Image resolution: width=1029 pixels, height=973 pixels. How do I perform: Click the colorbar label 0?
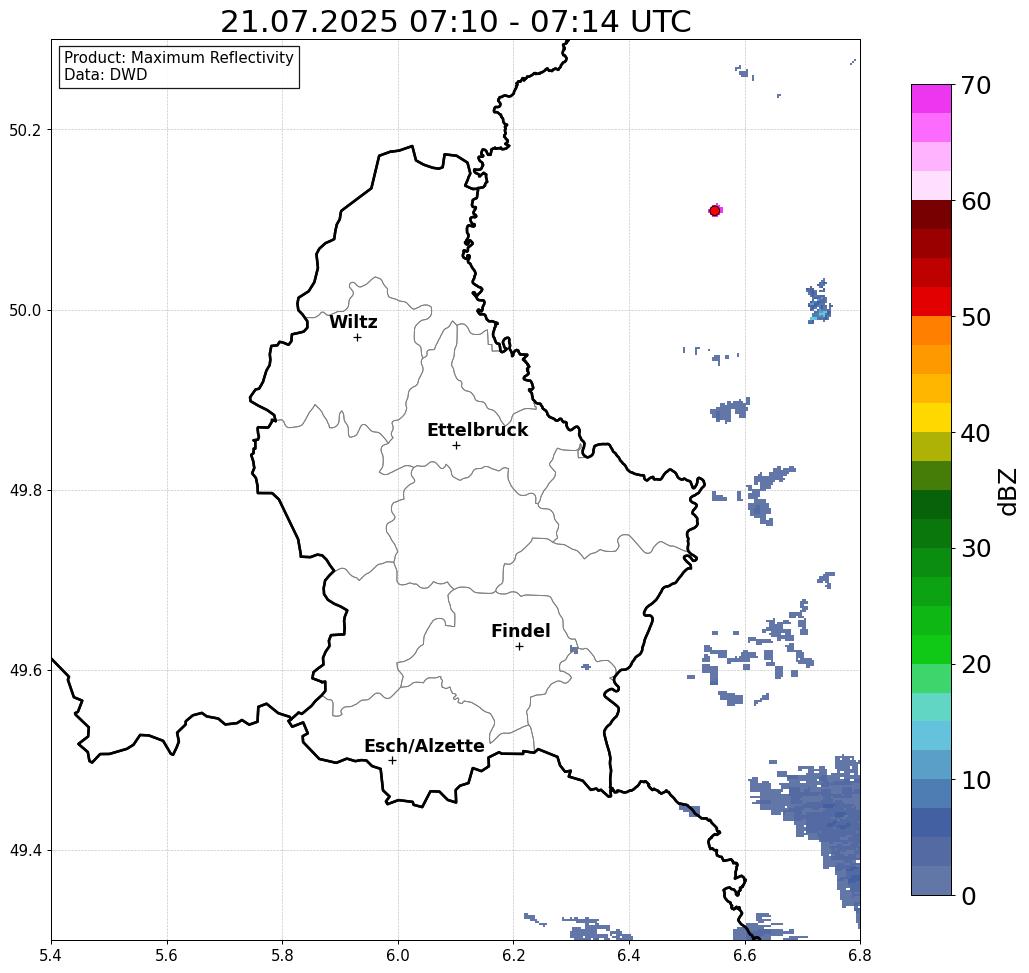click(969, 896)
